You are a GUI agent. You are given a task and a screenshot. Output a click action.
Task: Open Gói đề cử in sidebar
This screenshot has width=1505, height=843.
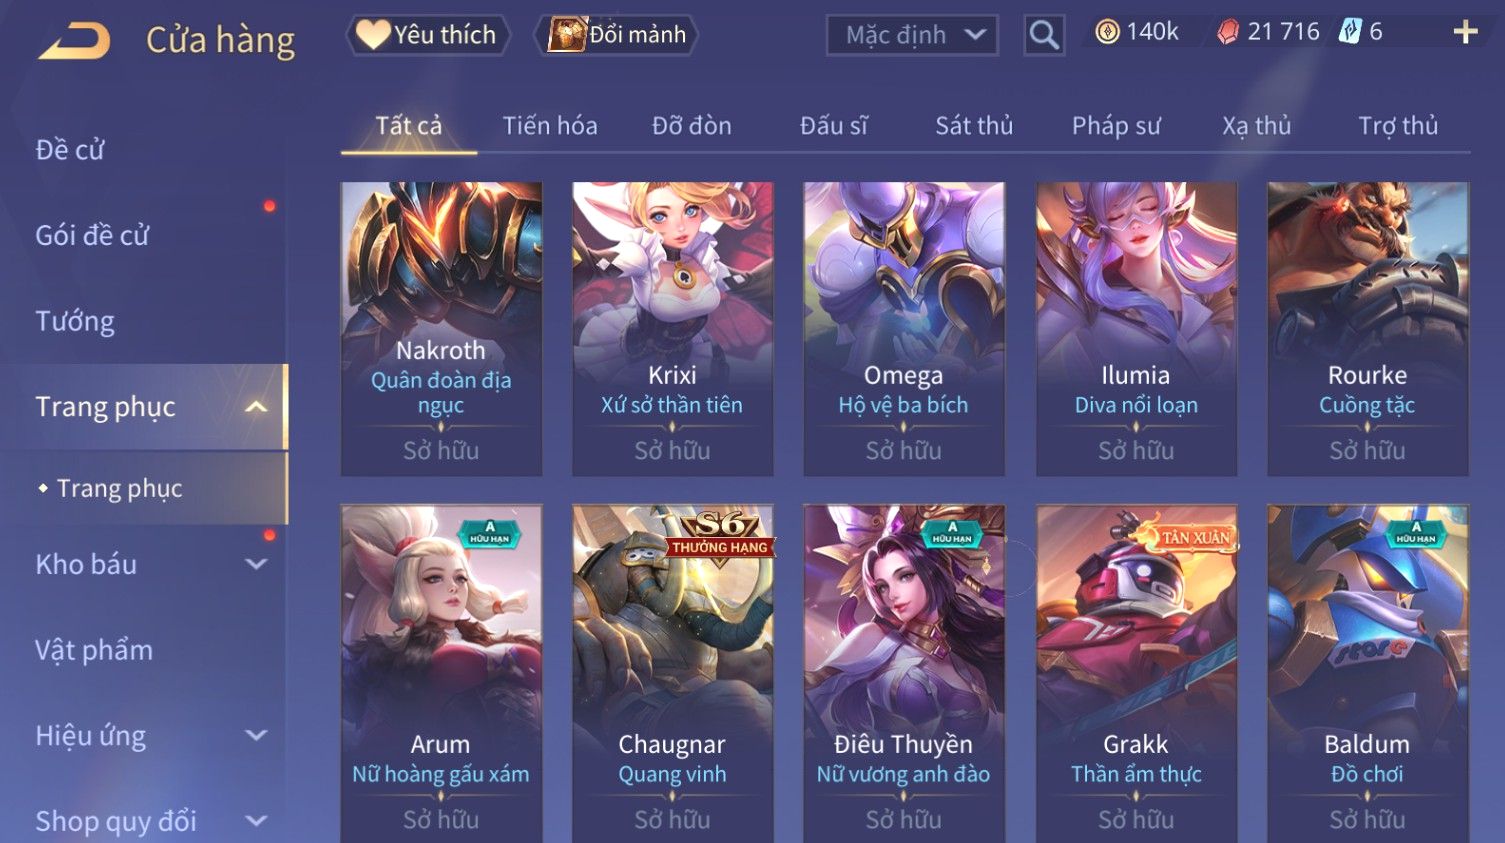coord(92,236)
